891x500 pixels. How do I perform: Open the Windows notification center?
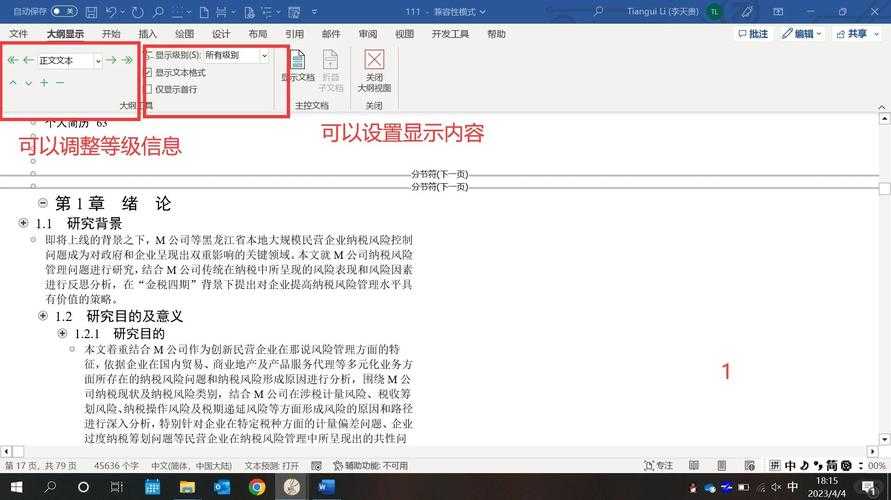(869, 487)
